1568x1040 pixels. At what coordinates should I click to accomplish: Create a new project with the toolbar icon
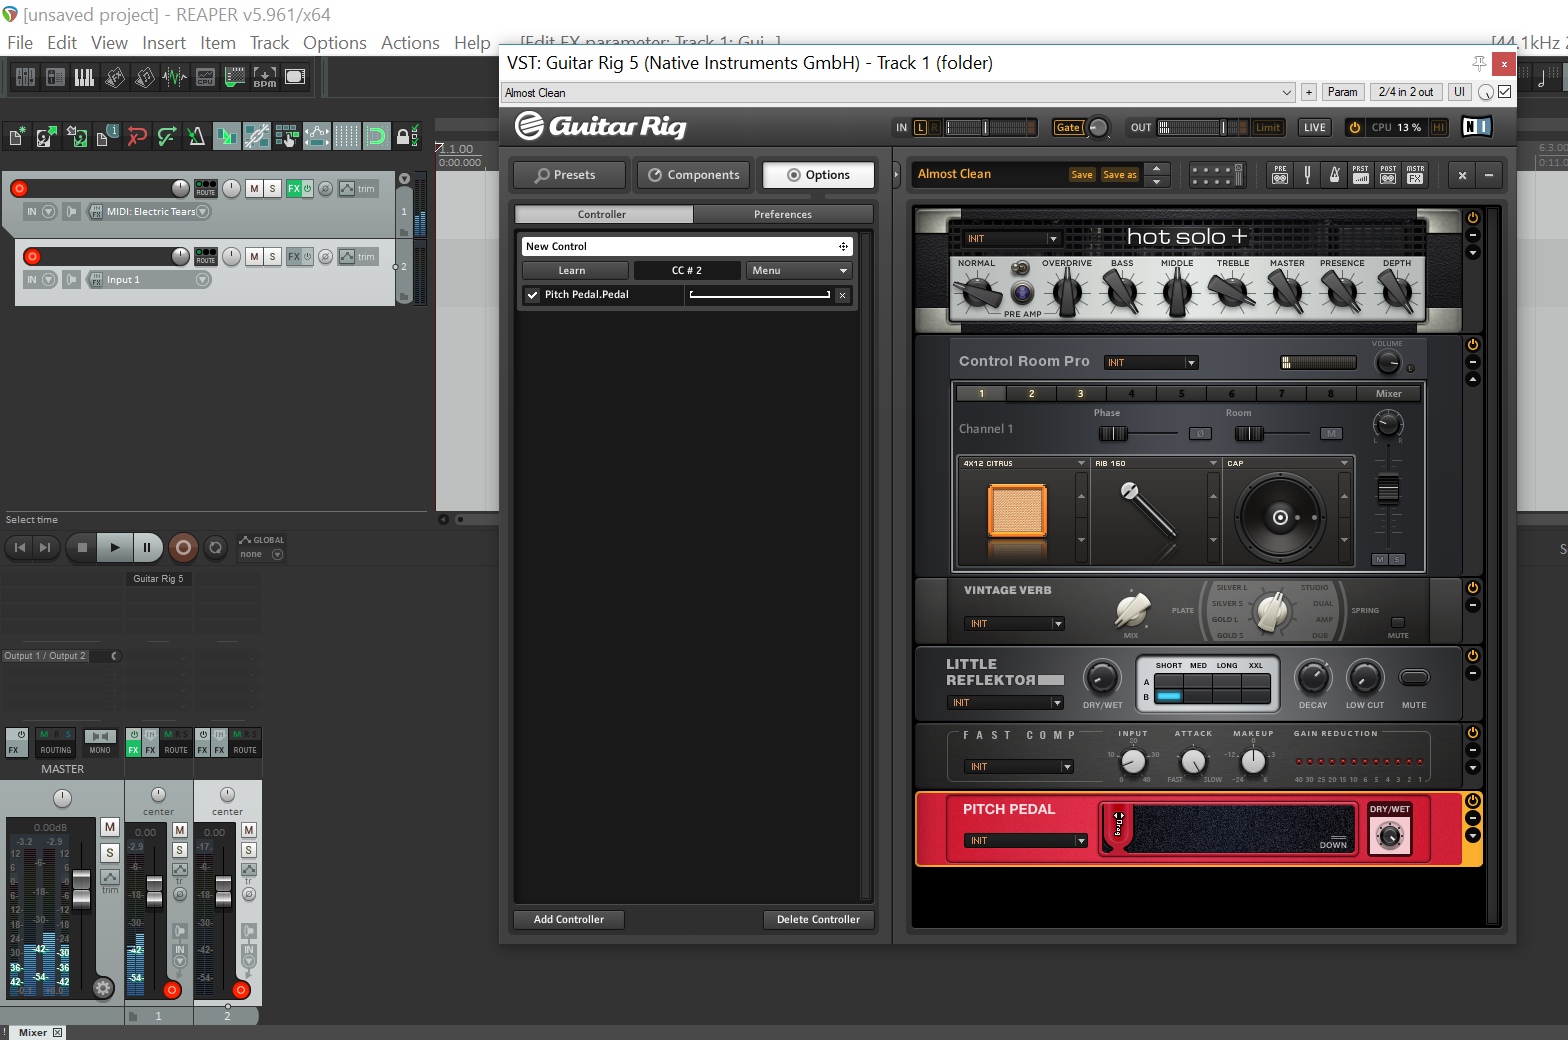coord(17,137)
